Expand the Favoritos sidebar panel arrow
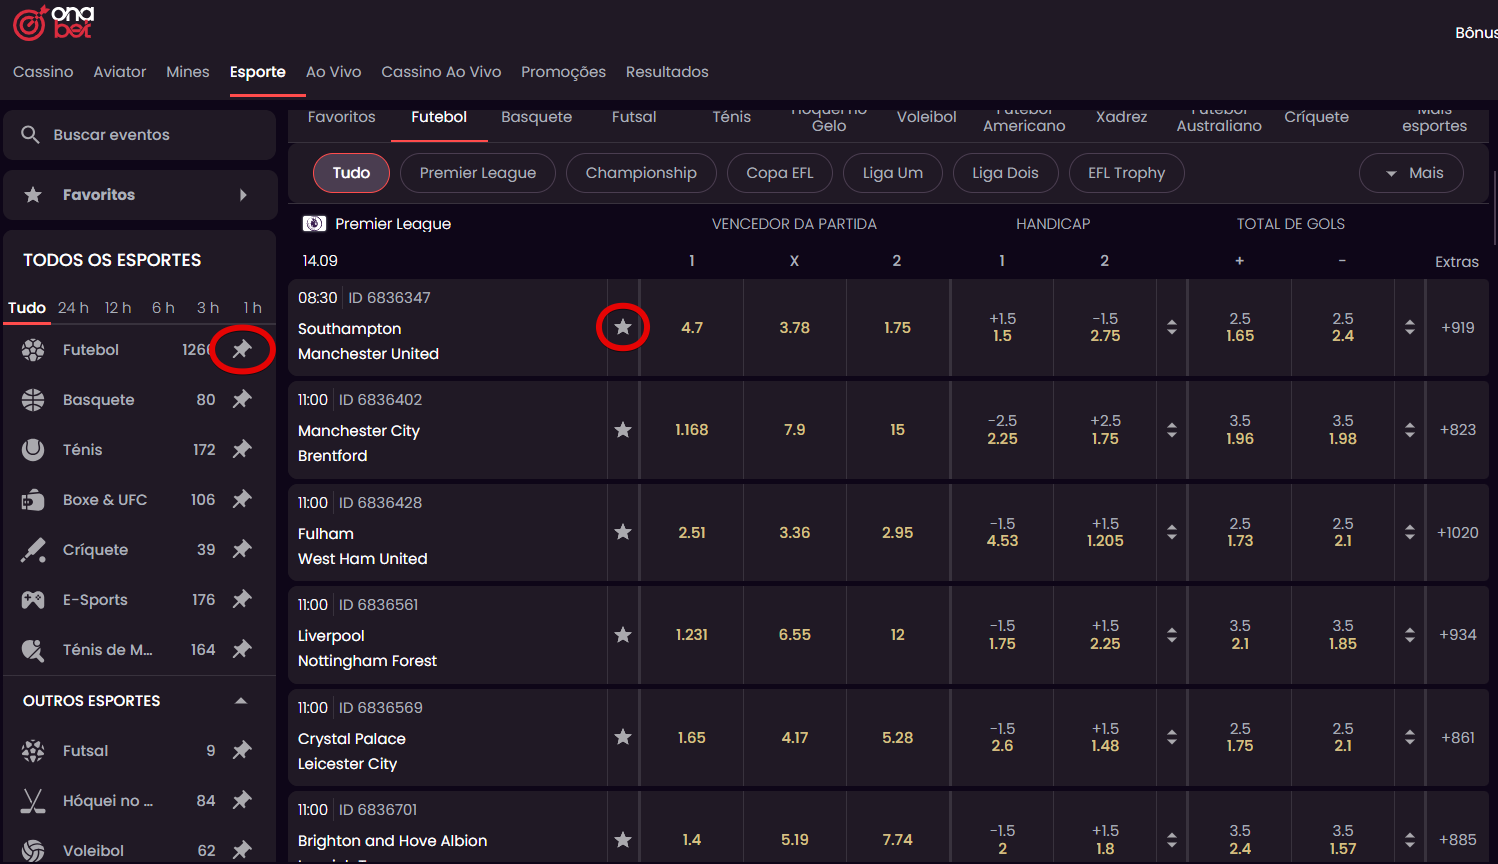The image size is (1498, 864). tap(243, 195)
